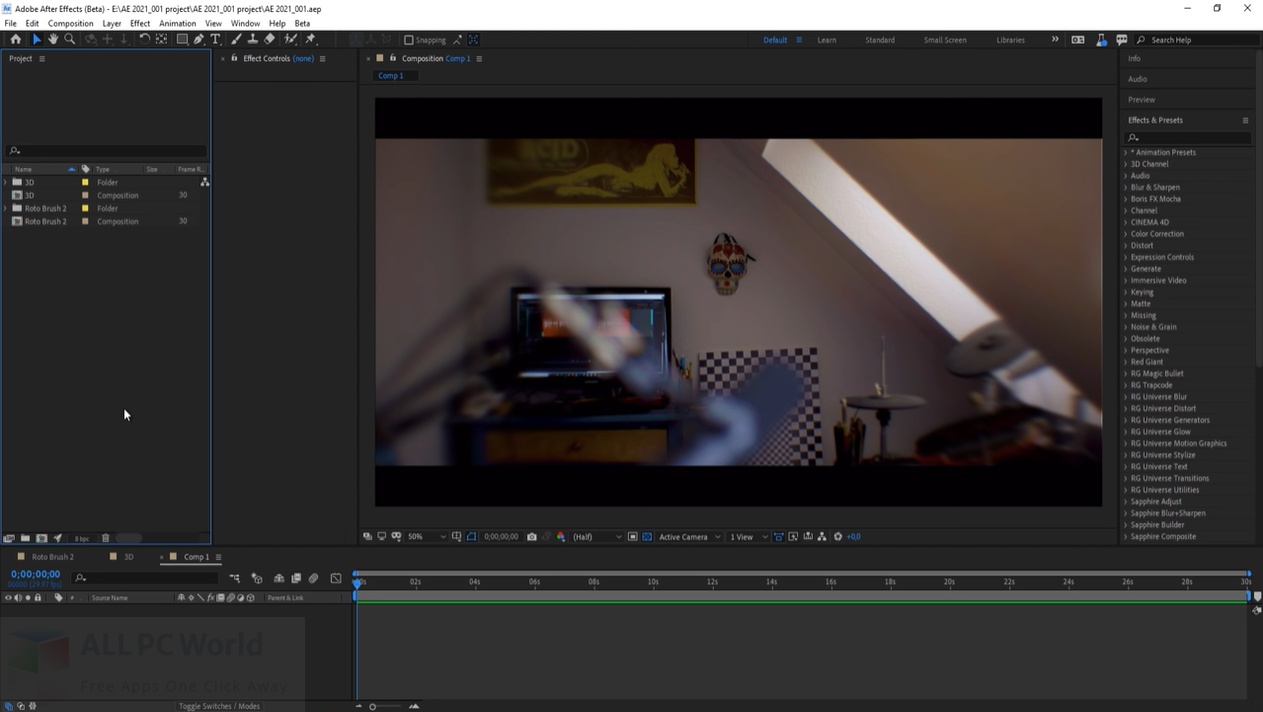The image size is (1263, 712).
Task: Click the Frame Blending enable icon in timeline
Action: pyautogui.click(x=296, y=578)
